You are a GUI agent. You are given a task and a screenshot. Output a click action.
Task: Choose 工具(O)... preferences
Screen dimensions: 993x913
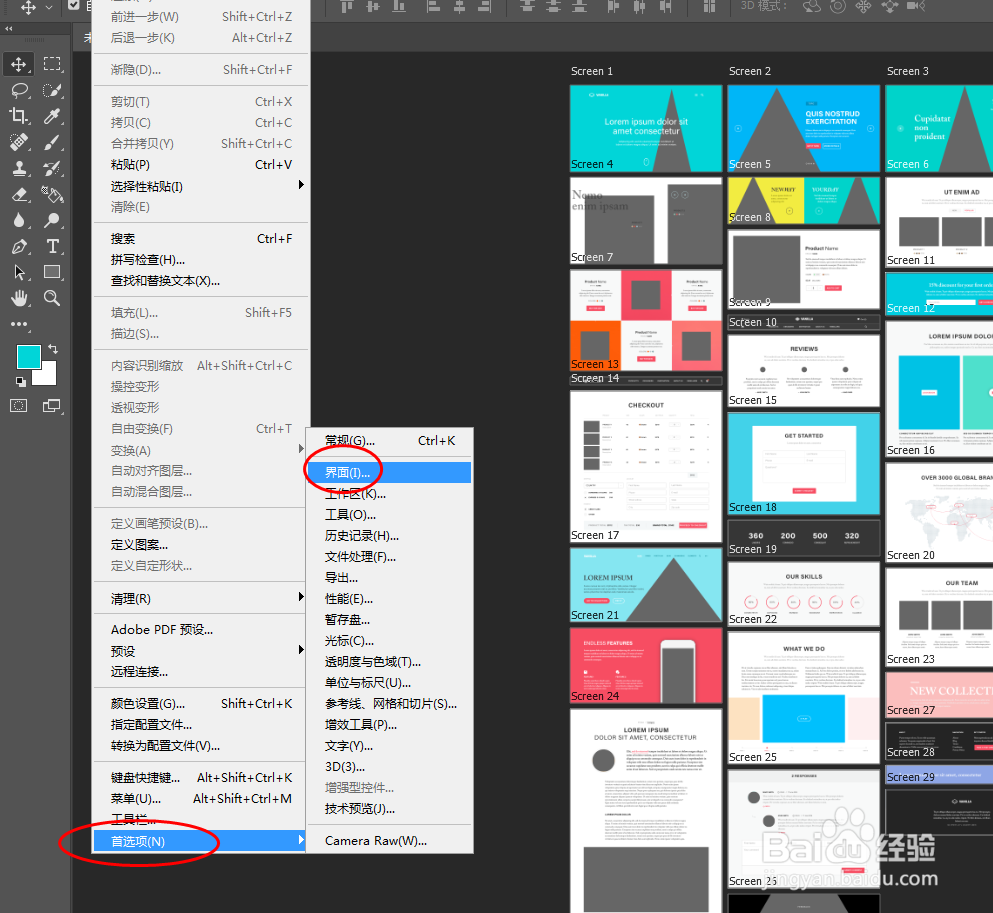click(x=389, y=515)
